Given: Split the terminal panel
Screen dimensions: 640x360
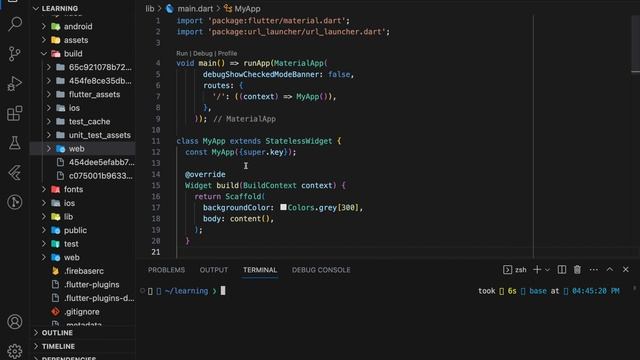Looking at the screenshot, I should tap(562, 269).
